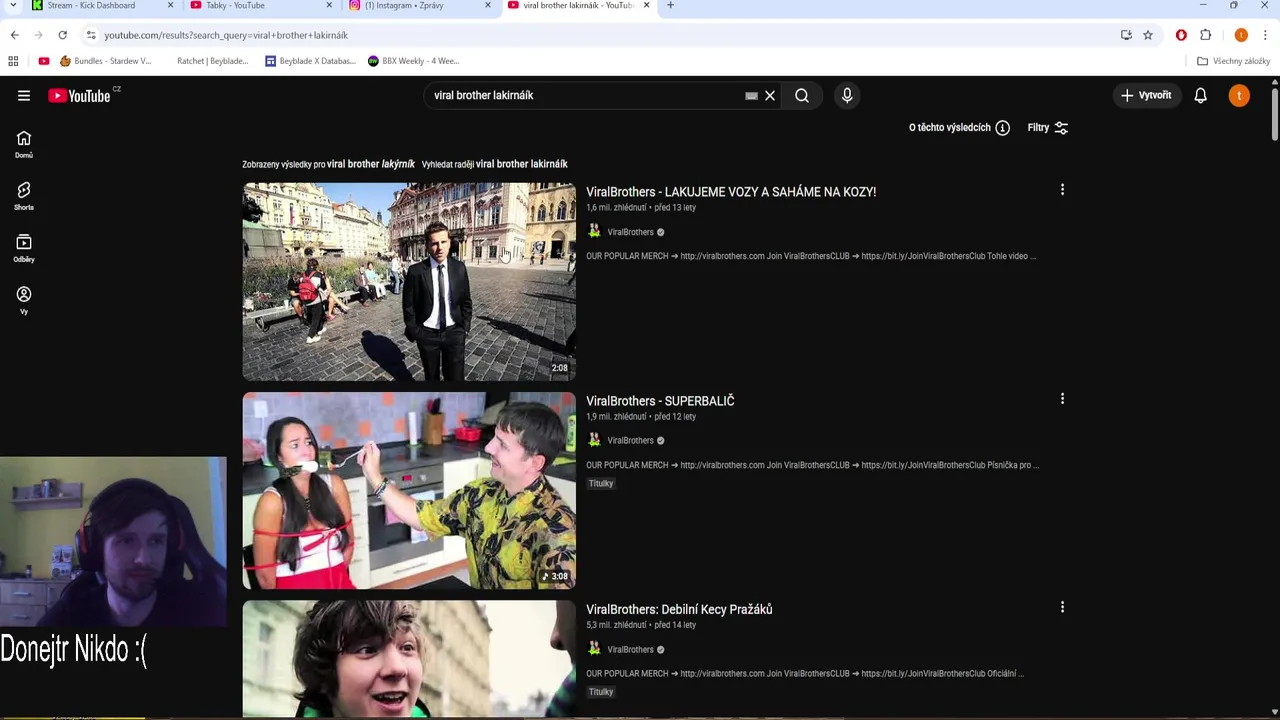Open Domů in the left sidebar
The height and width of the screenshot is (720, 1280).
tap(24, 144)
